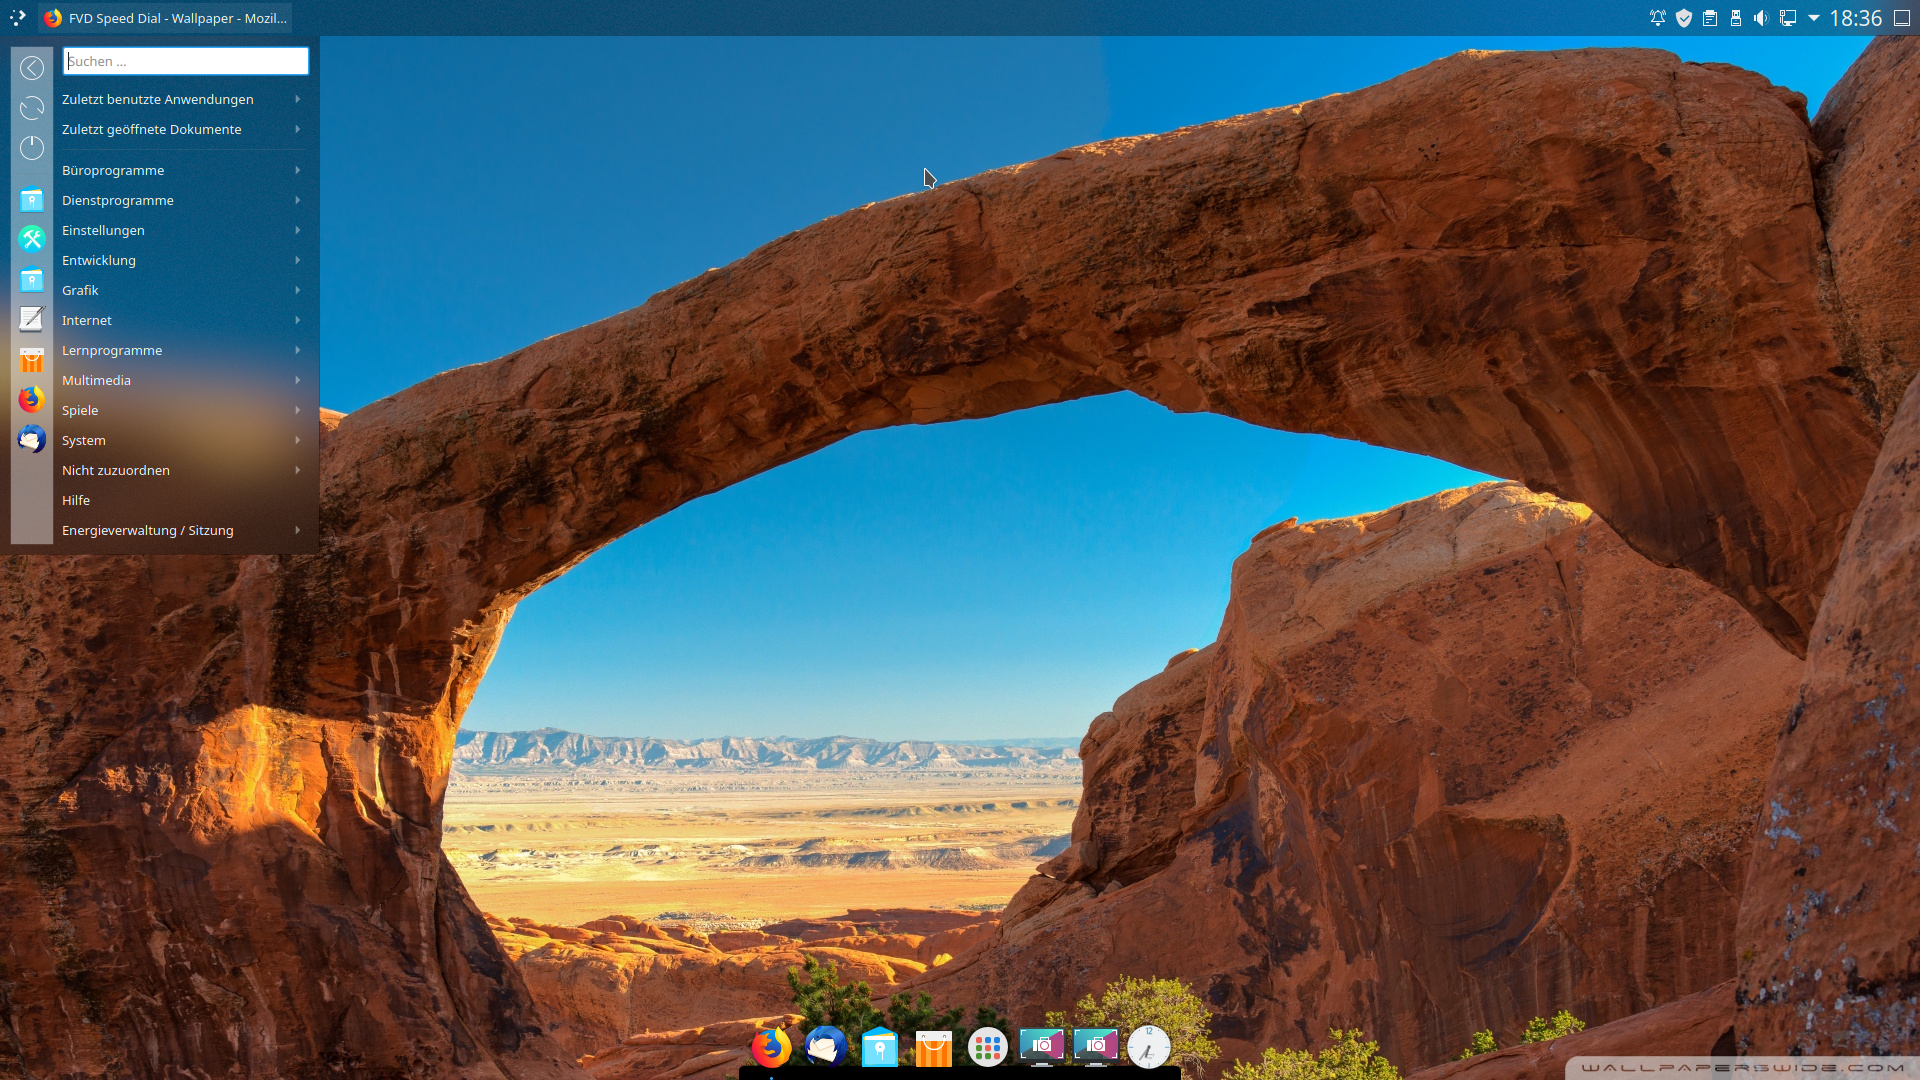Open the notifications bell in the system tray

pyautogui.click(x=1659, y=18)
